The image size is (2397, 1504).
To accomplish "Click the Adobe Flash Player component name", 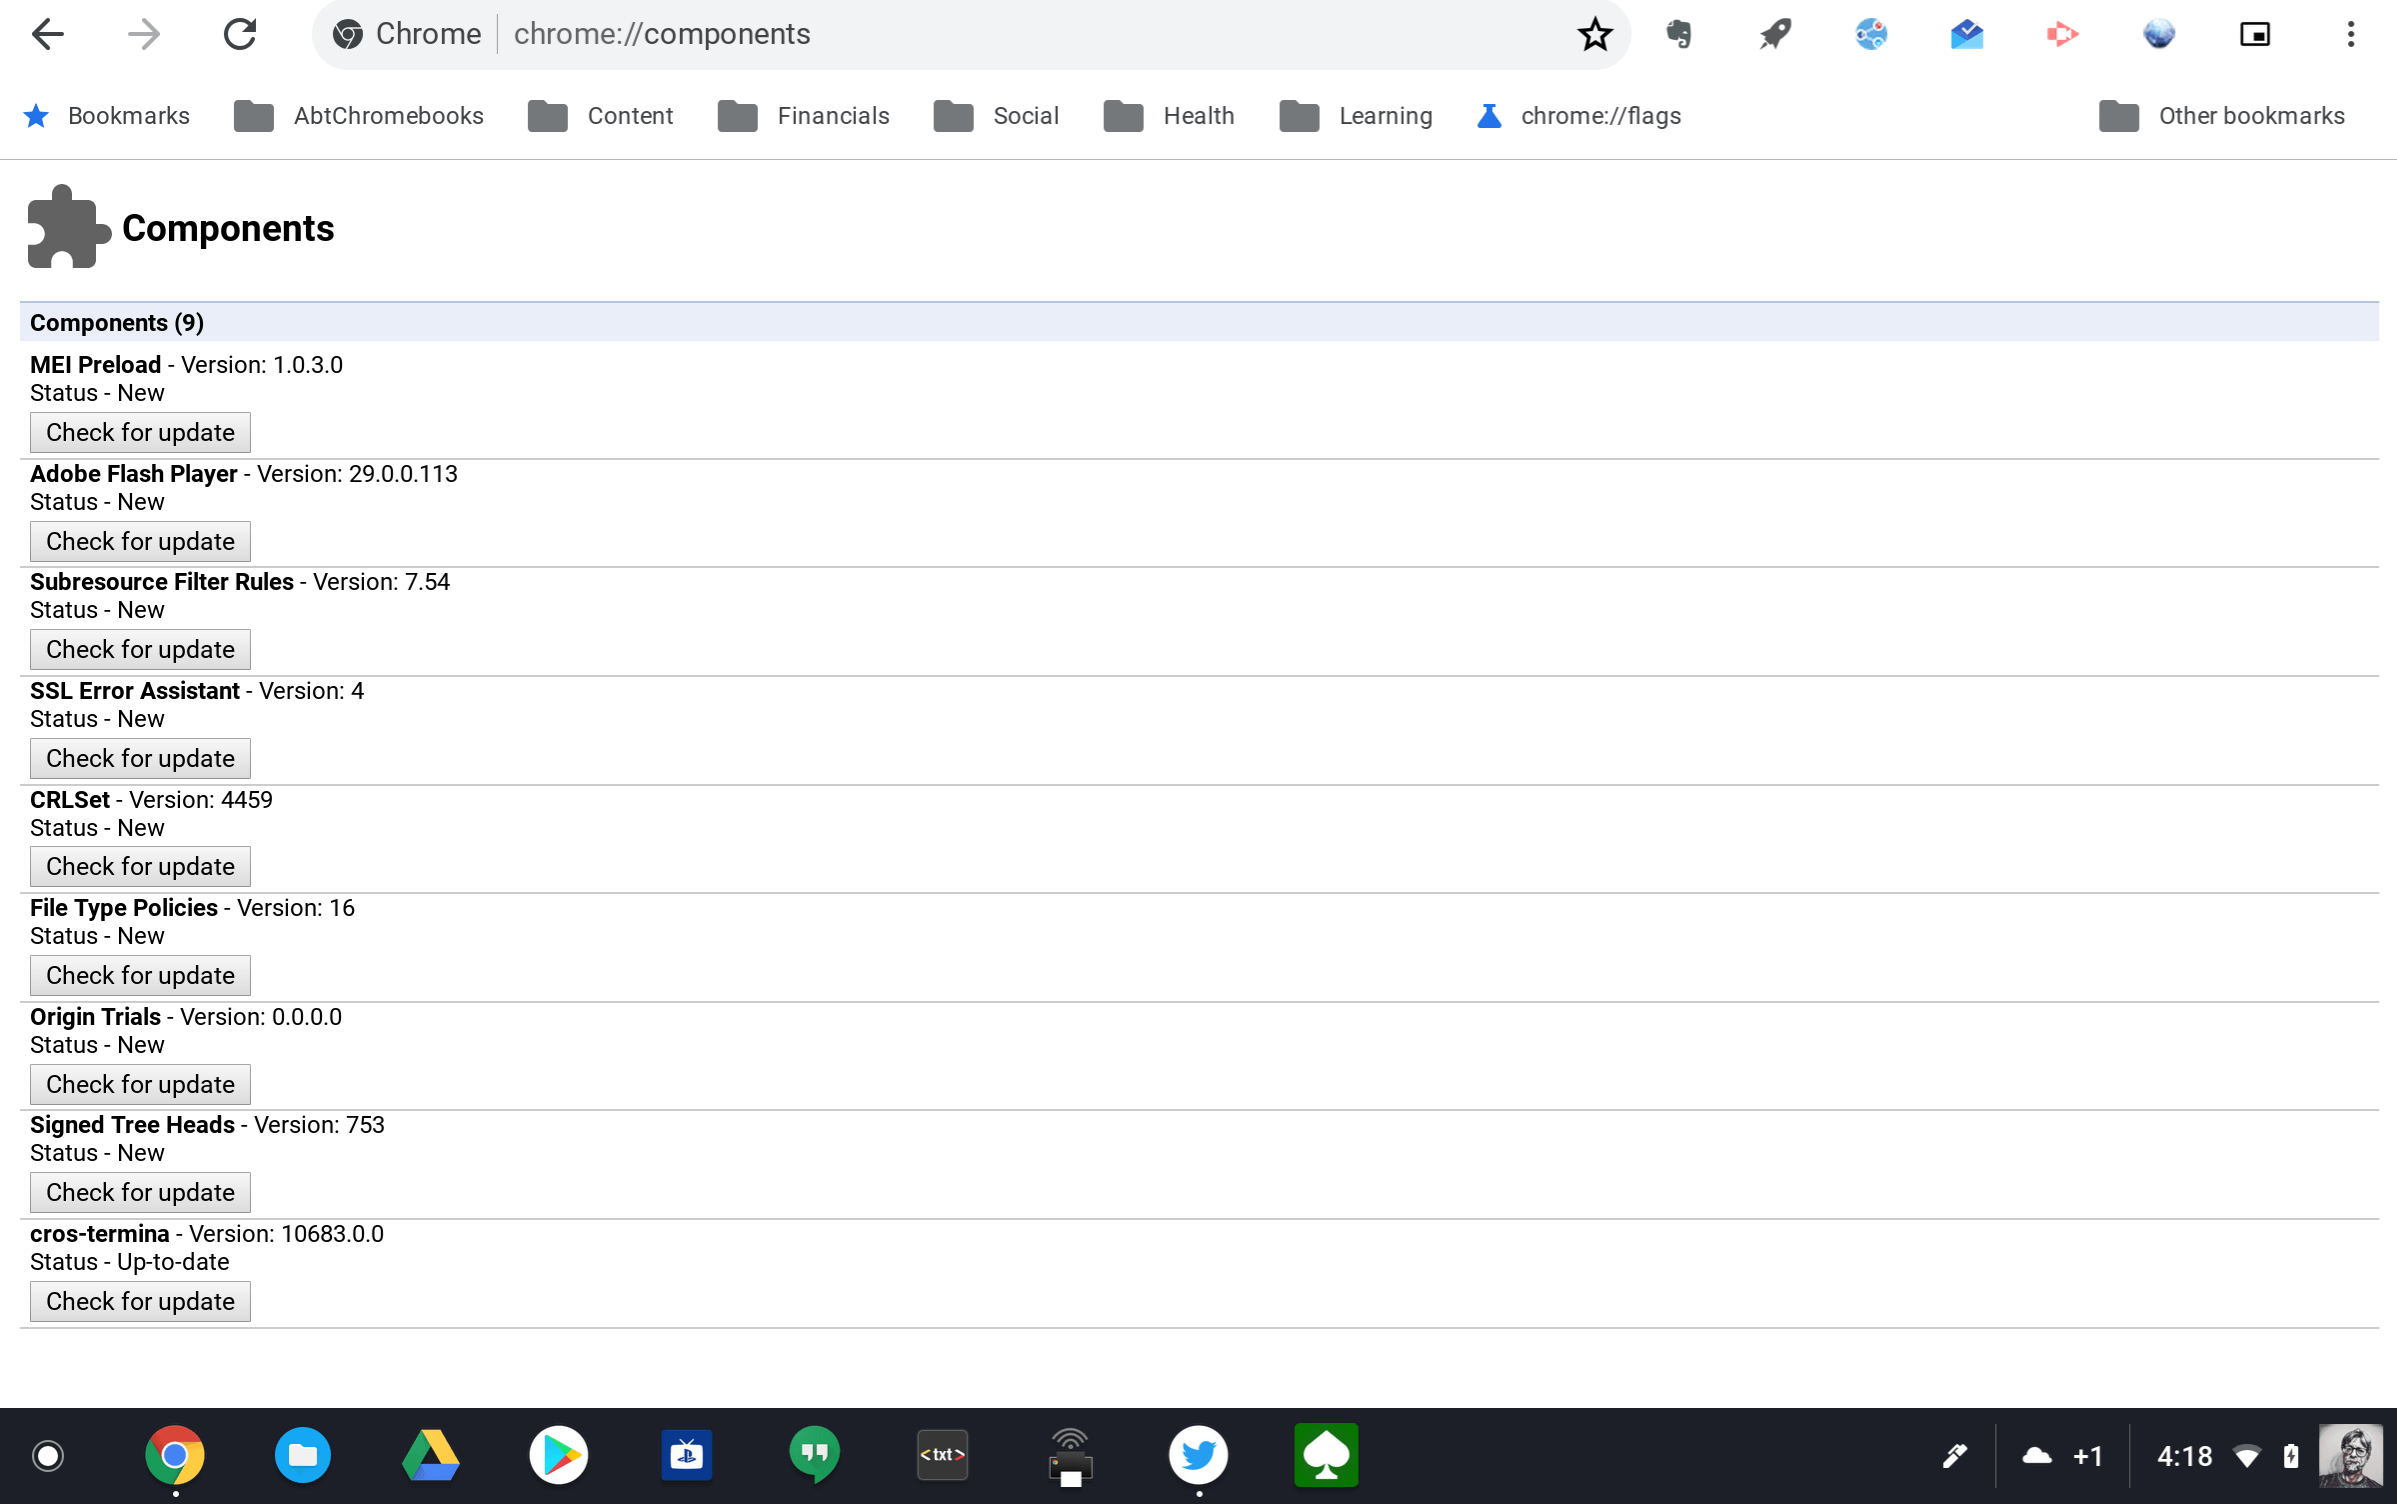I will point(134,474).
